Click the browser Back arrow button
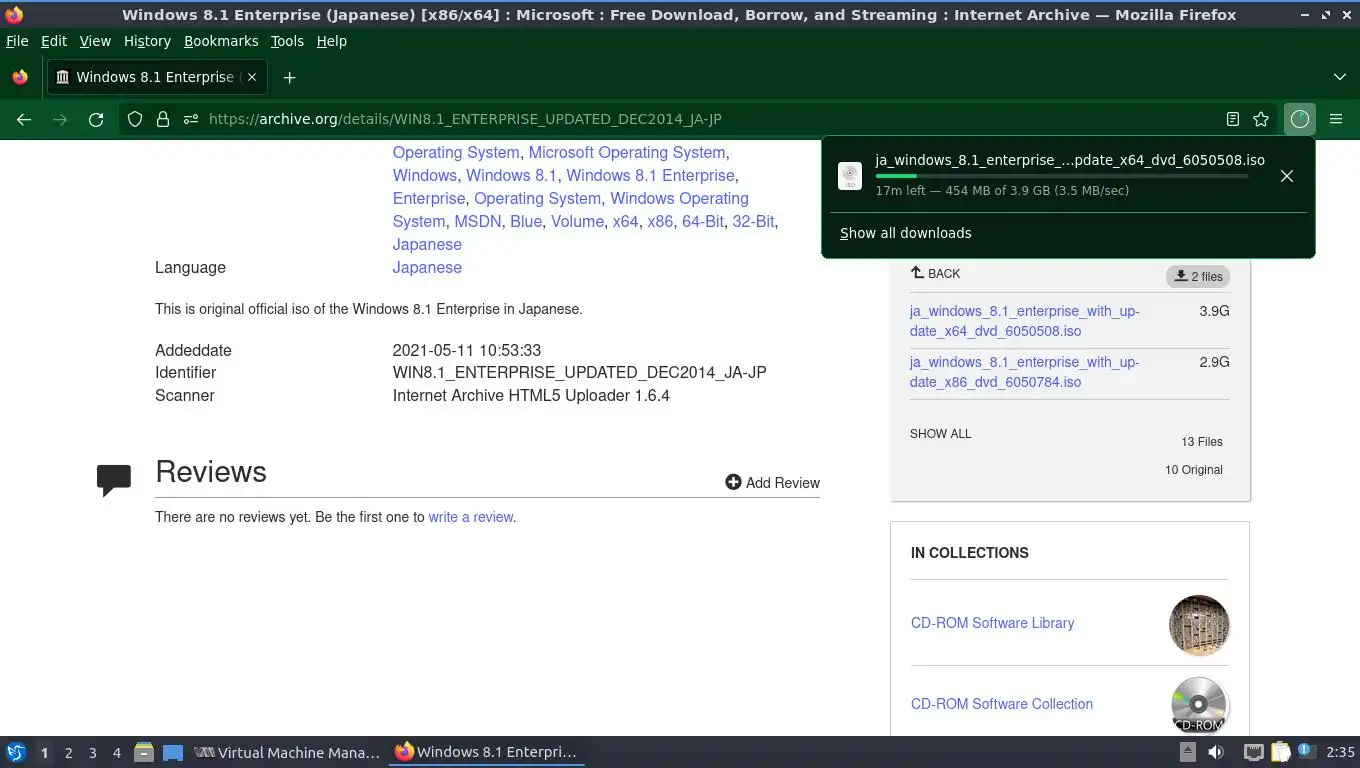 tap(24, 119)
